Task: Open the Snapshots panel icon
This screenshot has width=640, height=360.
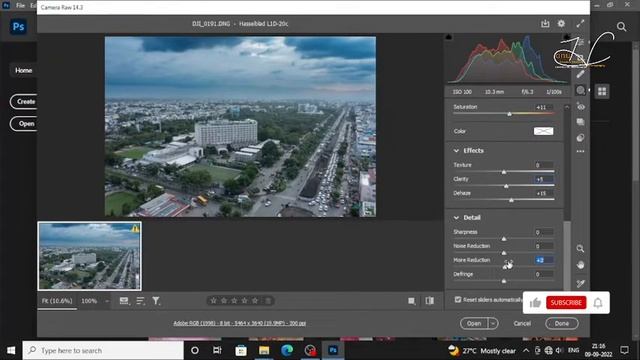Action: 580,122
